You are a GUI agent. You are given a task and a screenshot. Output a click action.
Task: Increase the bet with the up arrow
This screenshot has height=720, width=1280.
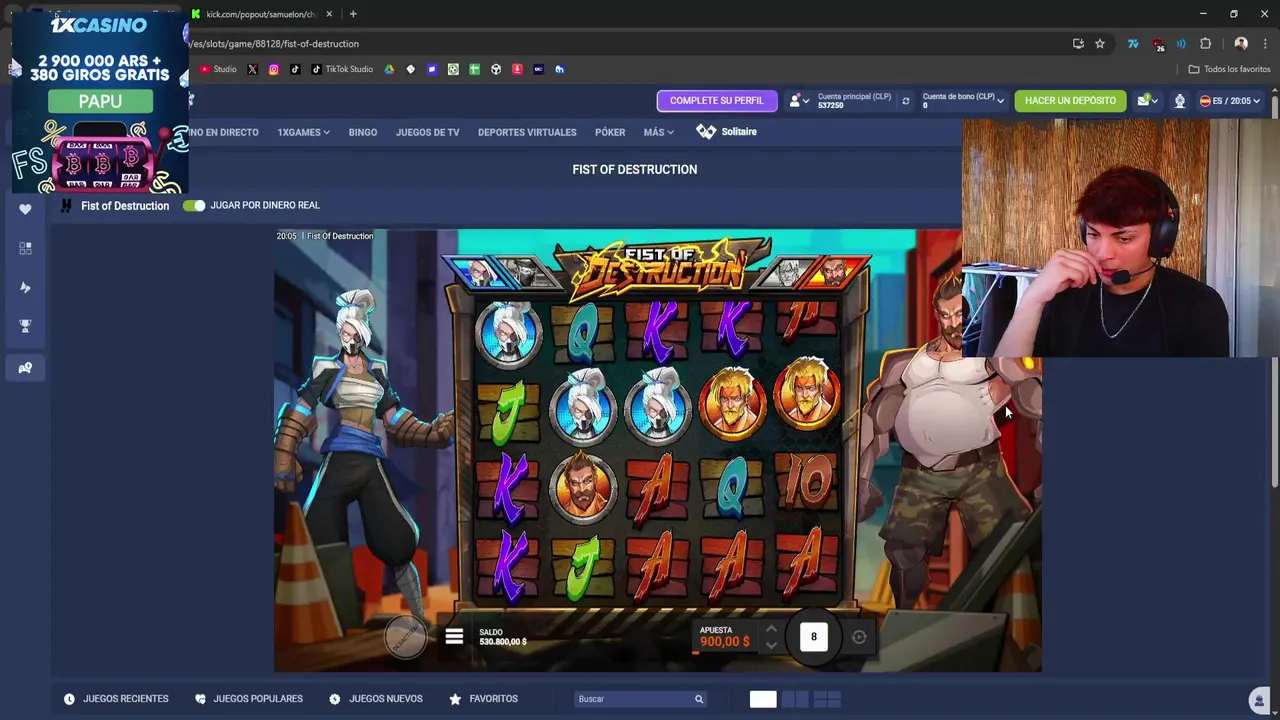coord(771,629)
